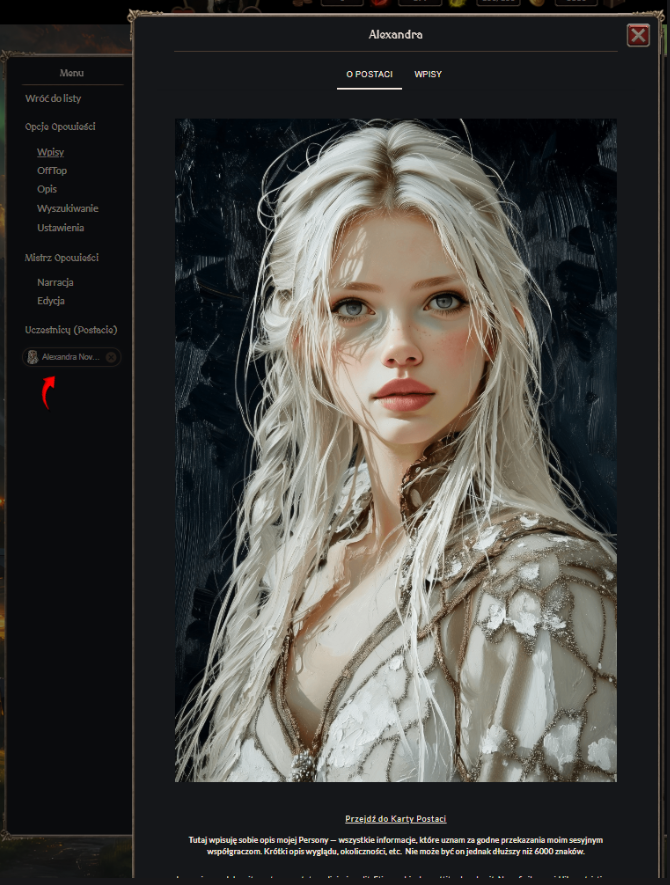670x885 pixels.
Task: Click the Alexandra popup title
Action: click(x=396, y=35)
